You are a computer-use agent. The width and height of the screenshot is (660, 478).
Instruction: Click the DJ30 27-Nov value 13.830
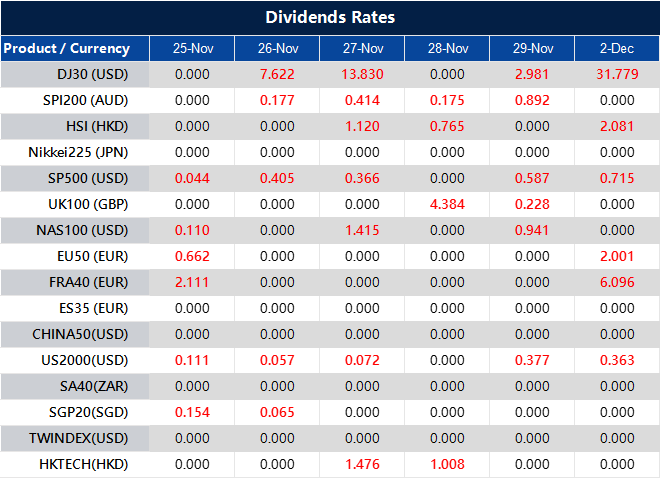pyautogui.click(x=362, y=74)
